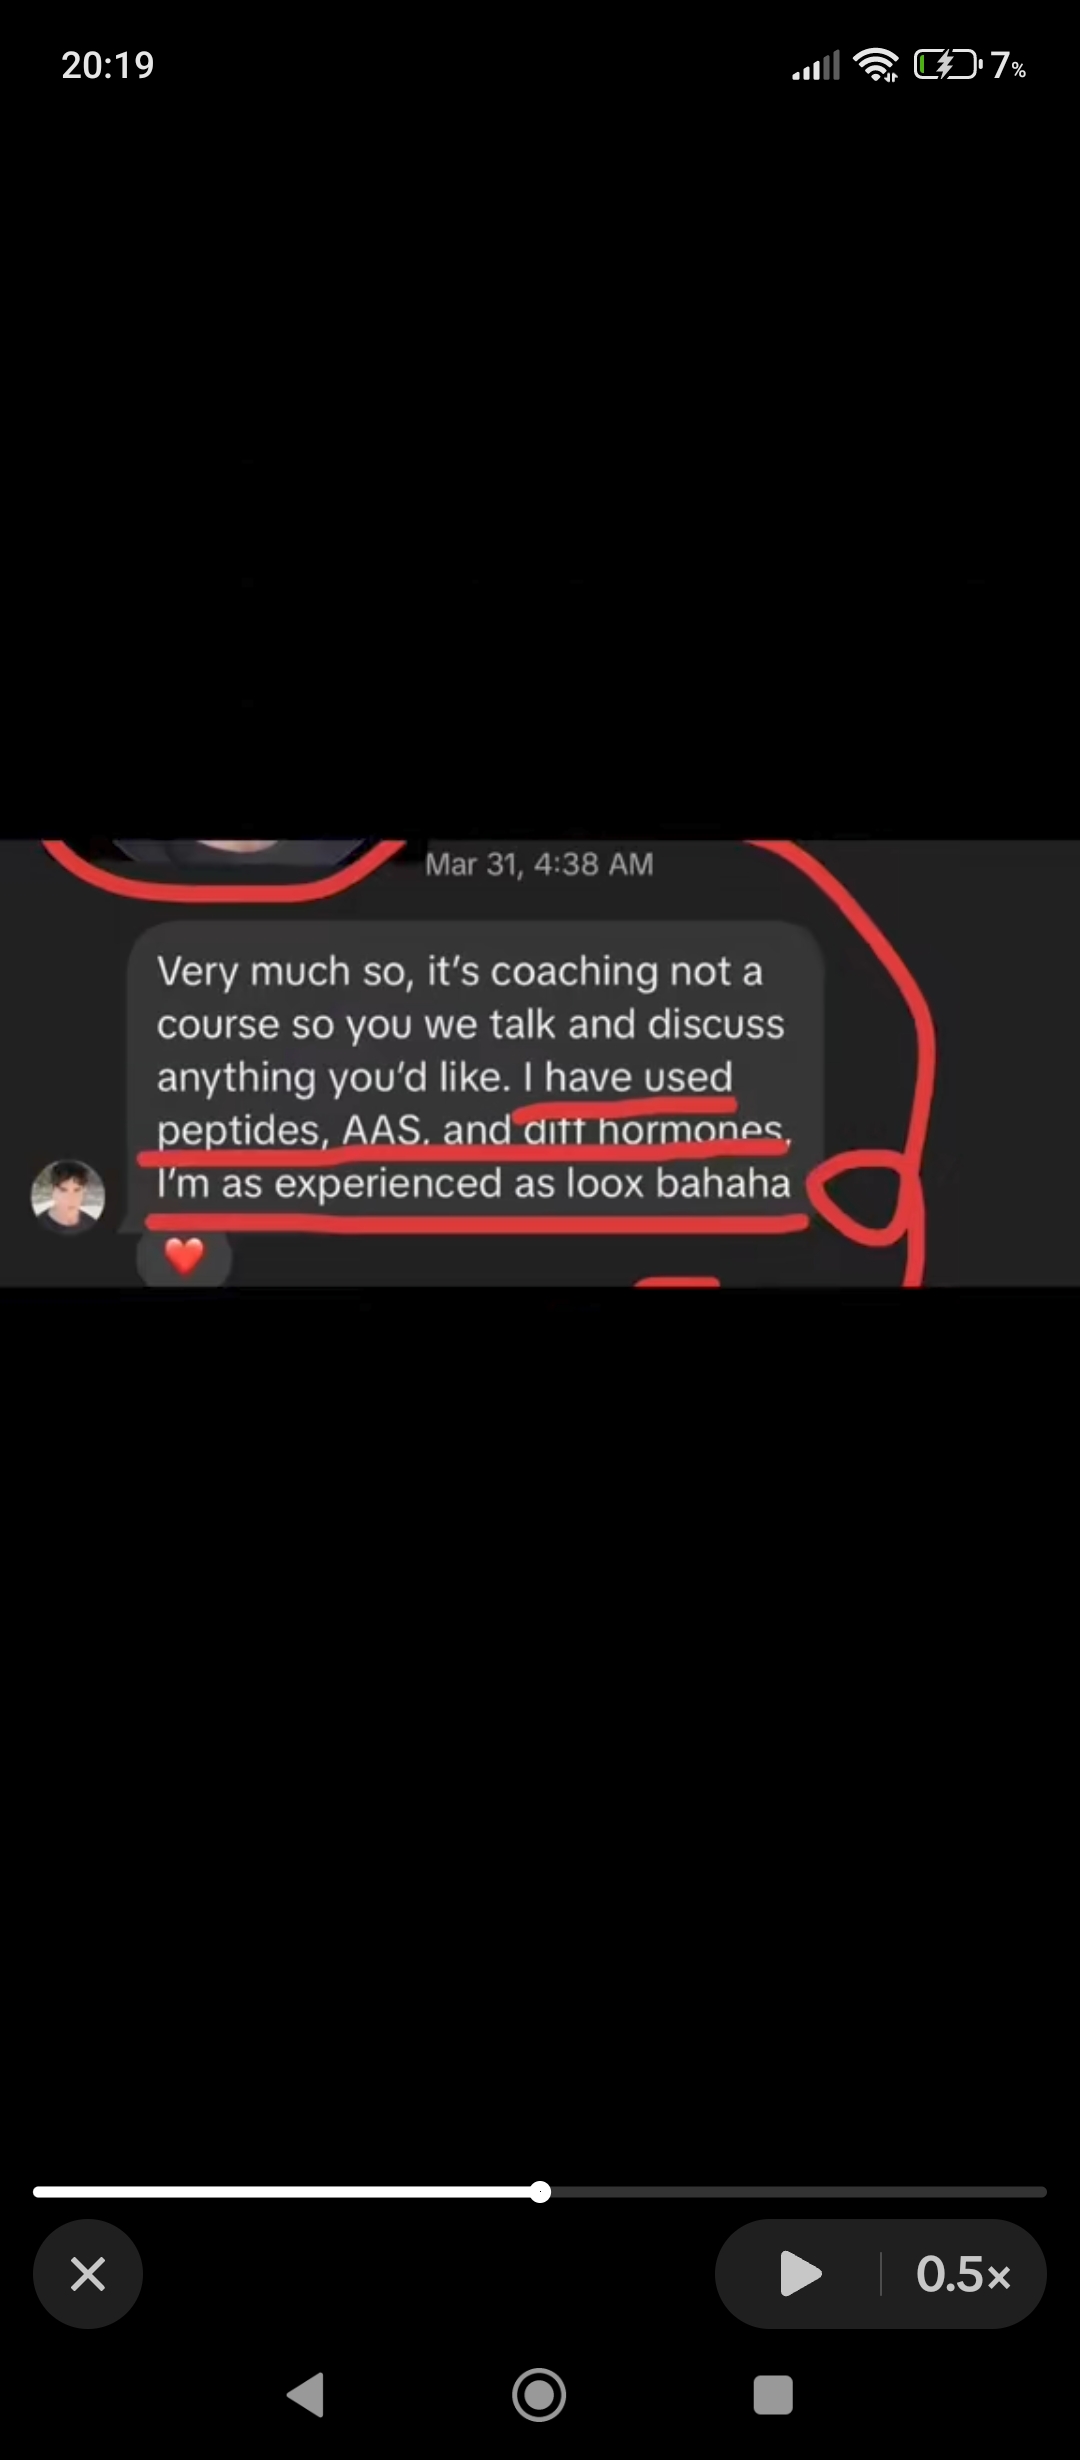Image resolution: width=1080 pixels, height=2460 pixels.
Task: Tap the charging battery icon
Action: 947,66
